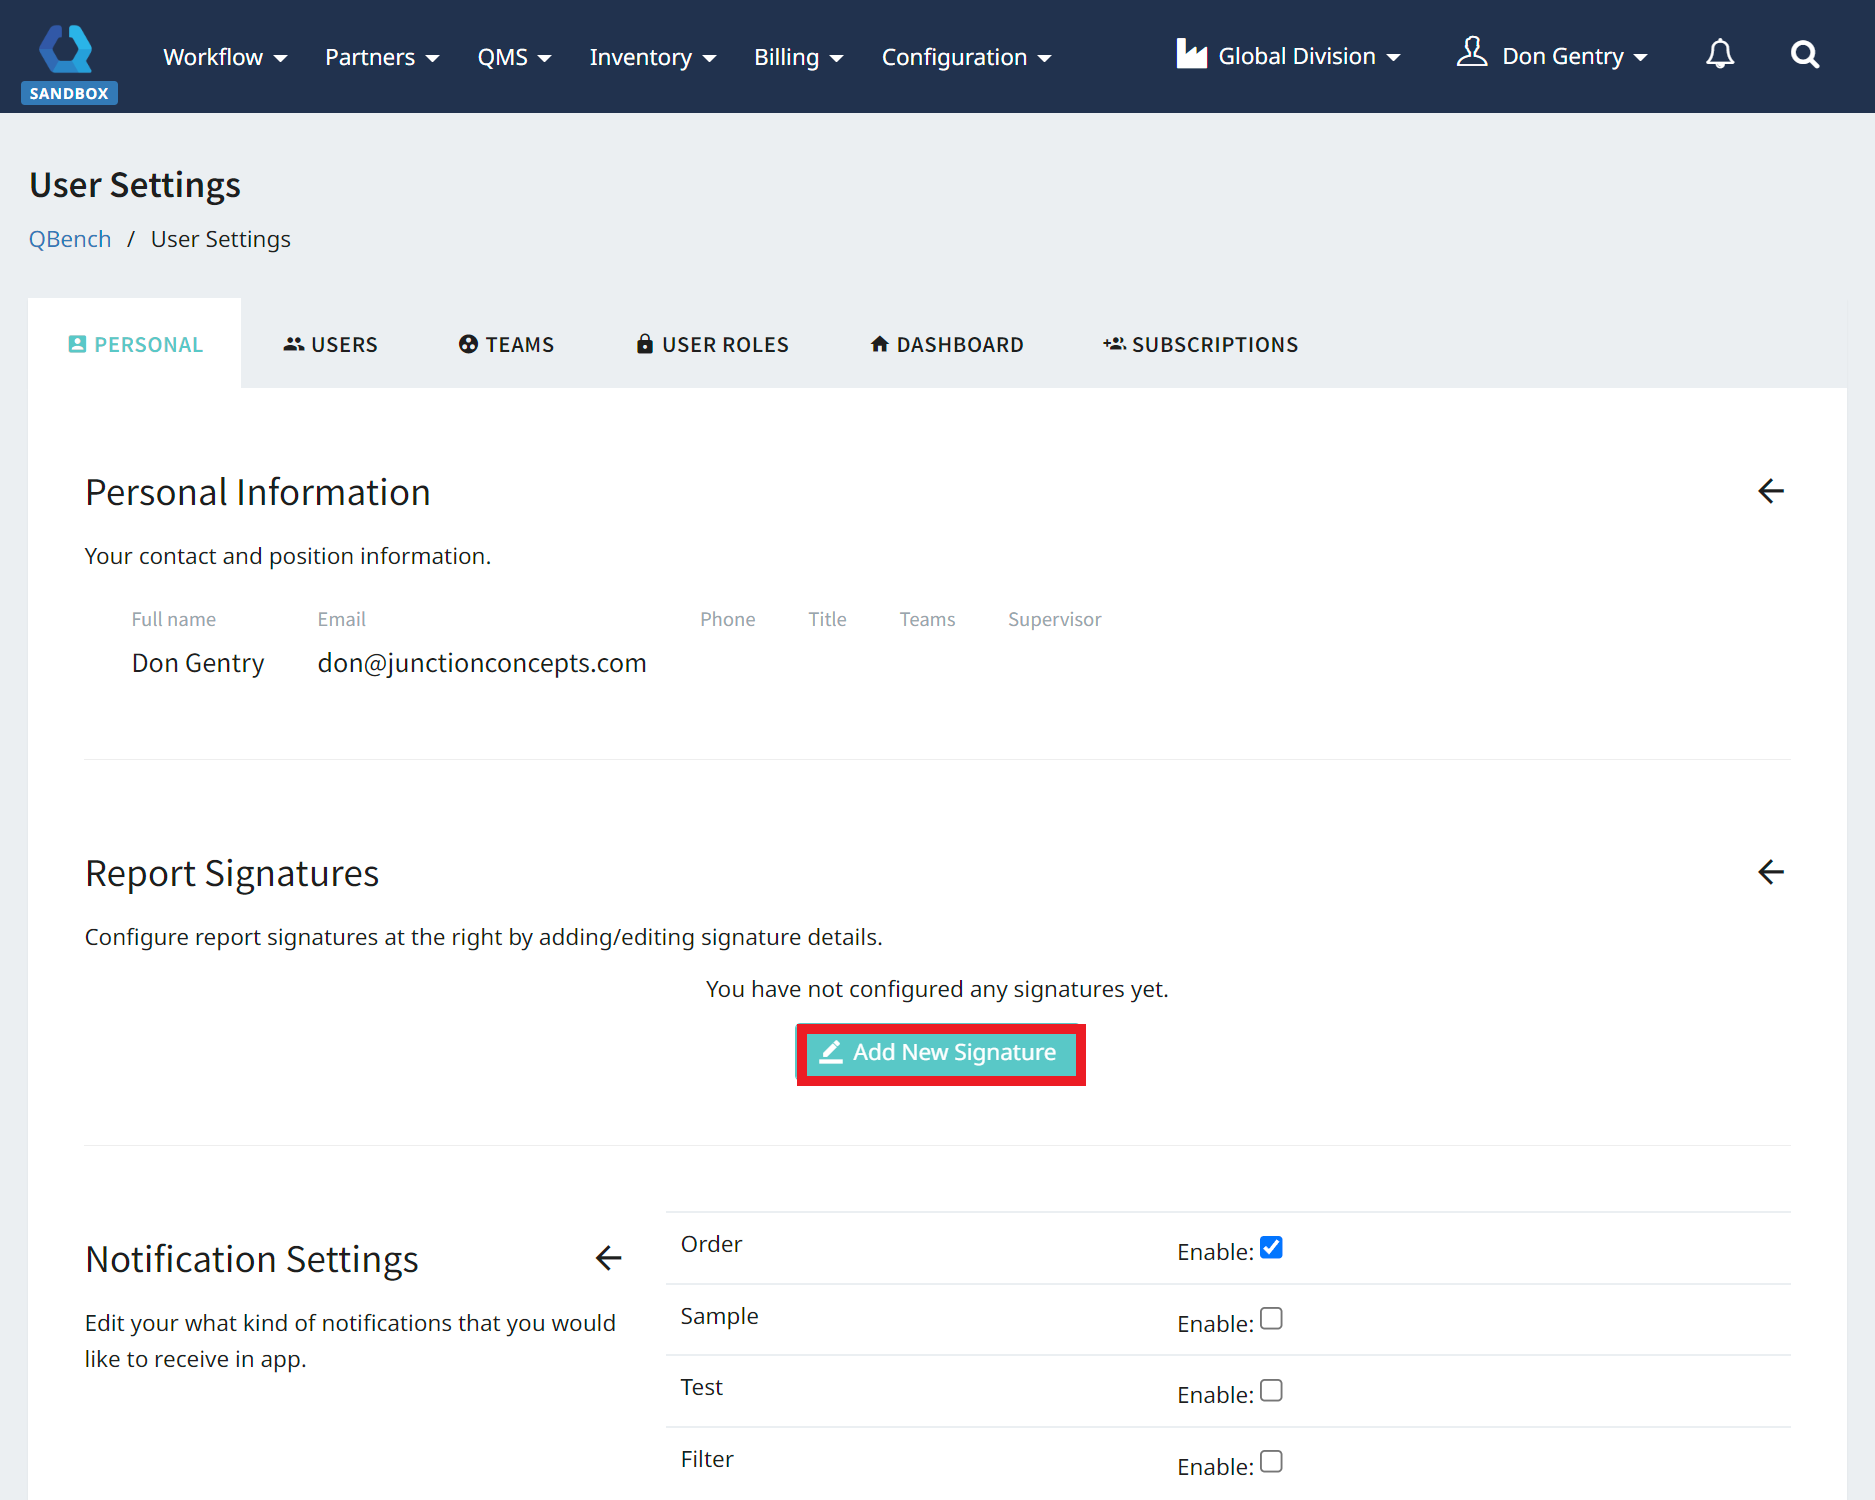Open the Partners dropdown menu
The height and width of the screenshot is (1500, 1875).
pos(382,57)
